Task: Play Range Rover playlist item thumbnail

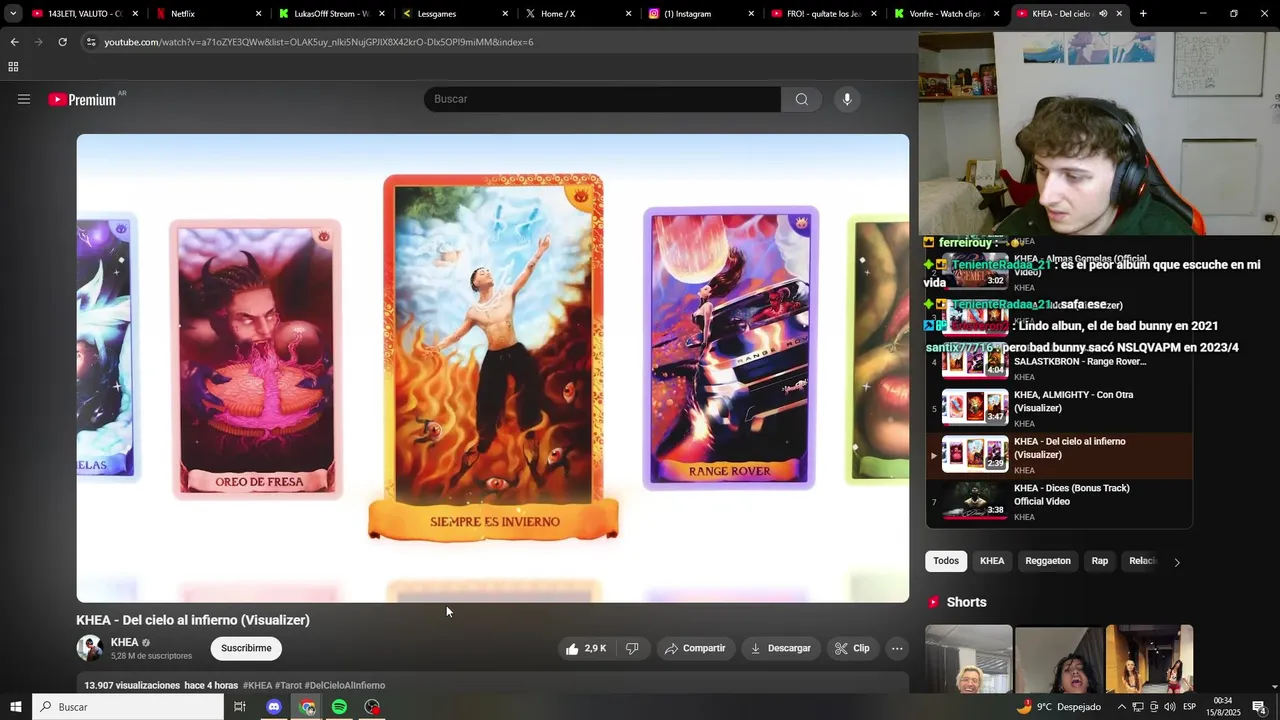Action: coord(975,361)
